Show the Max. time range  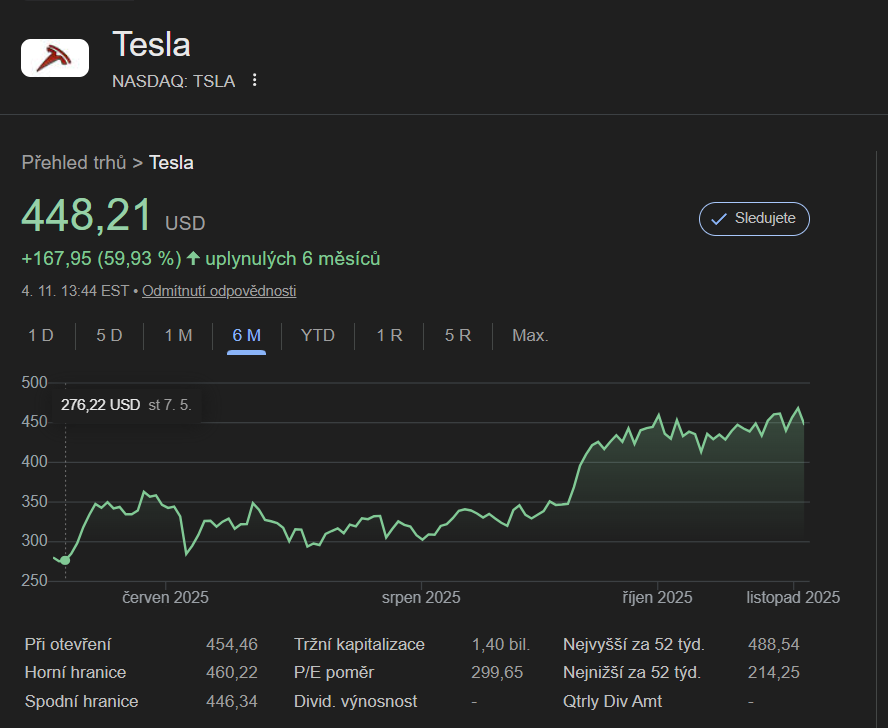tap(530, 336)
